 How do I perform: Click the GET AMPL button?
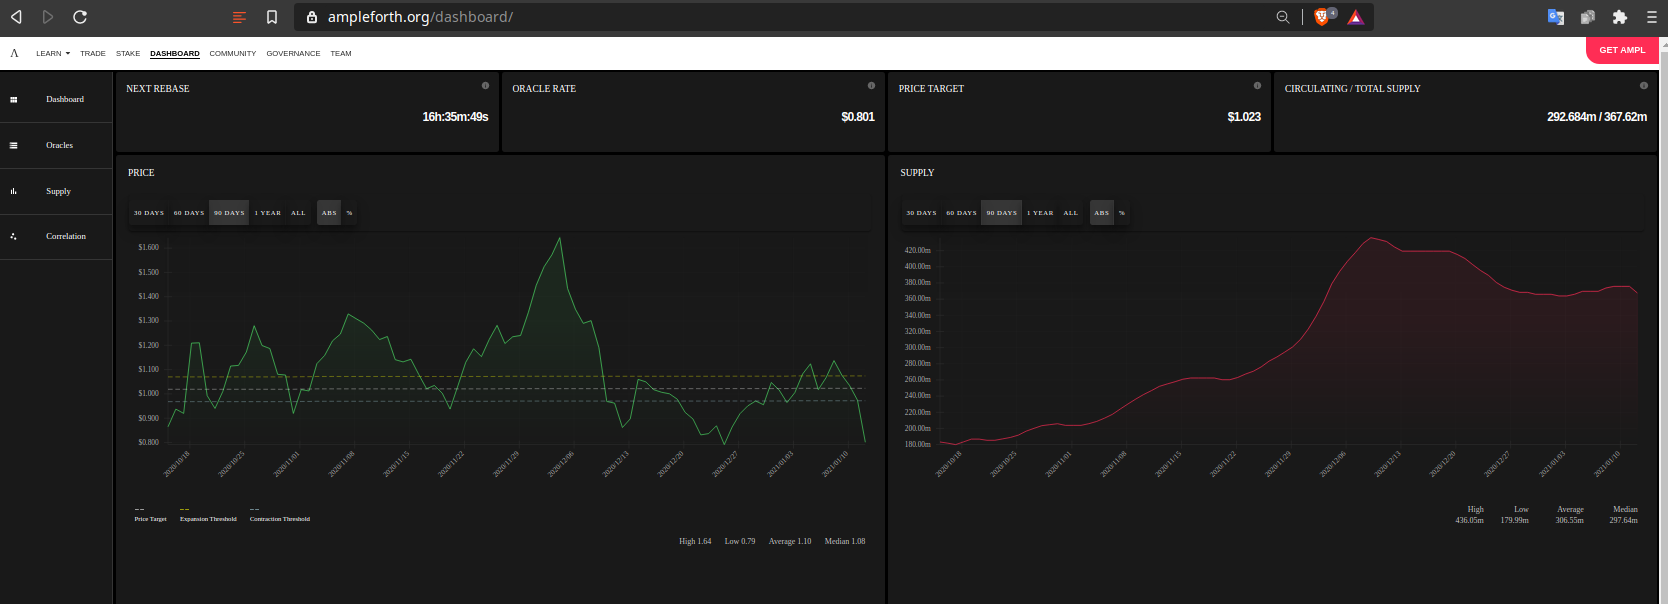click(1622, 50)
